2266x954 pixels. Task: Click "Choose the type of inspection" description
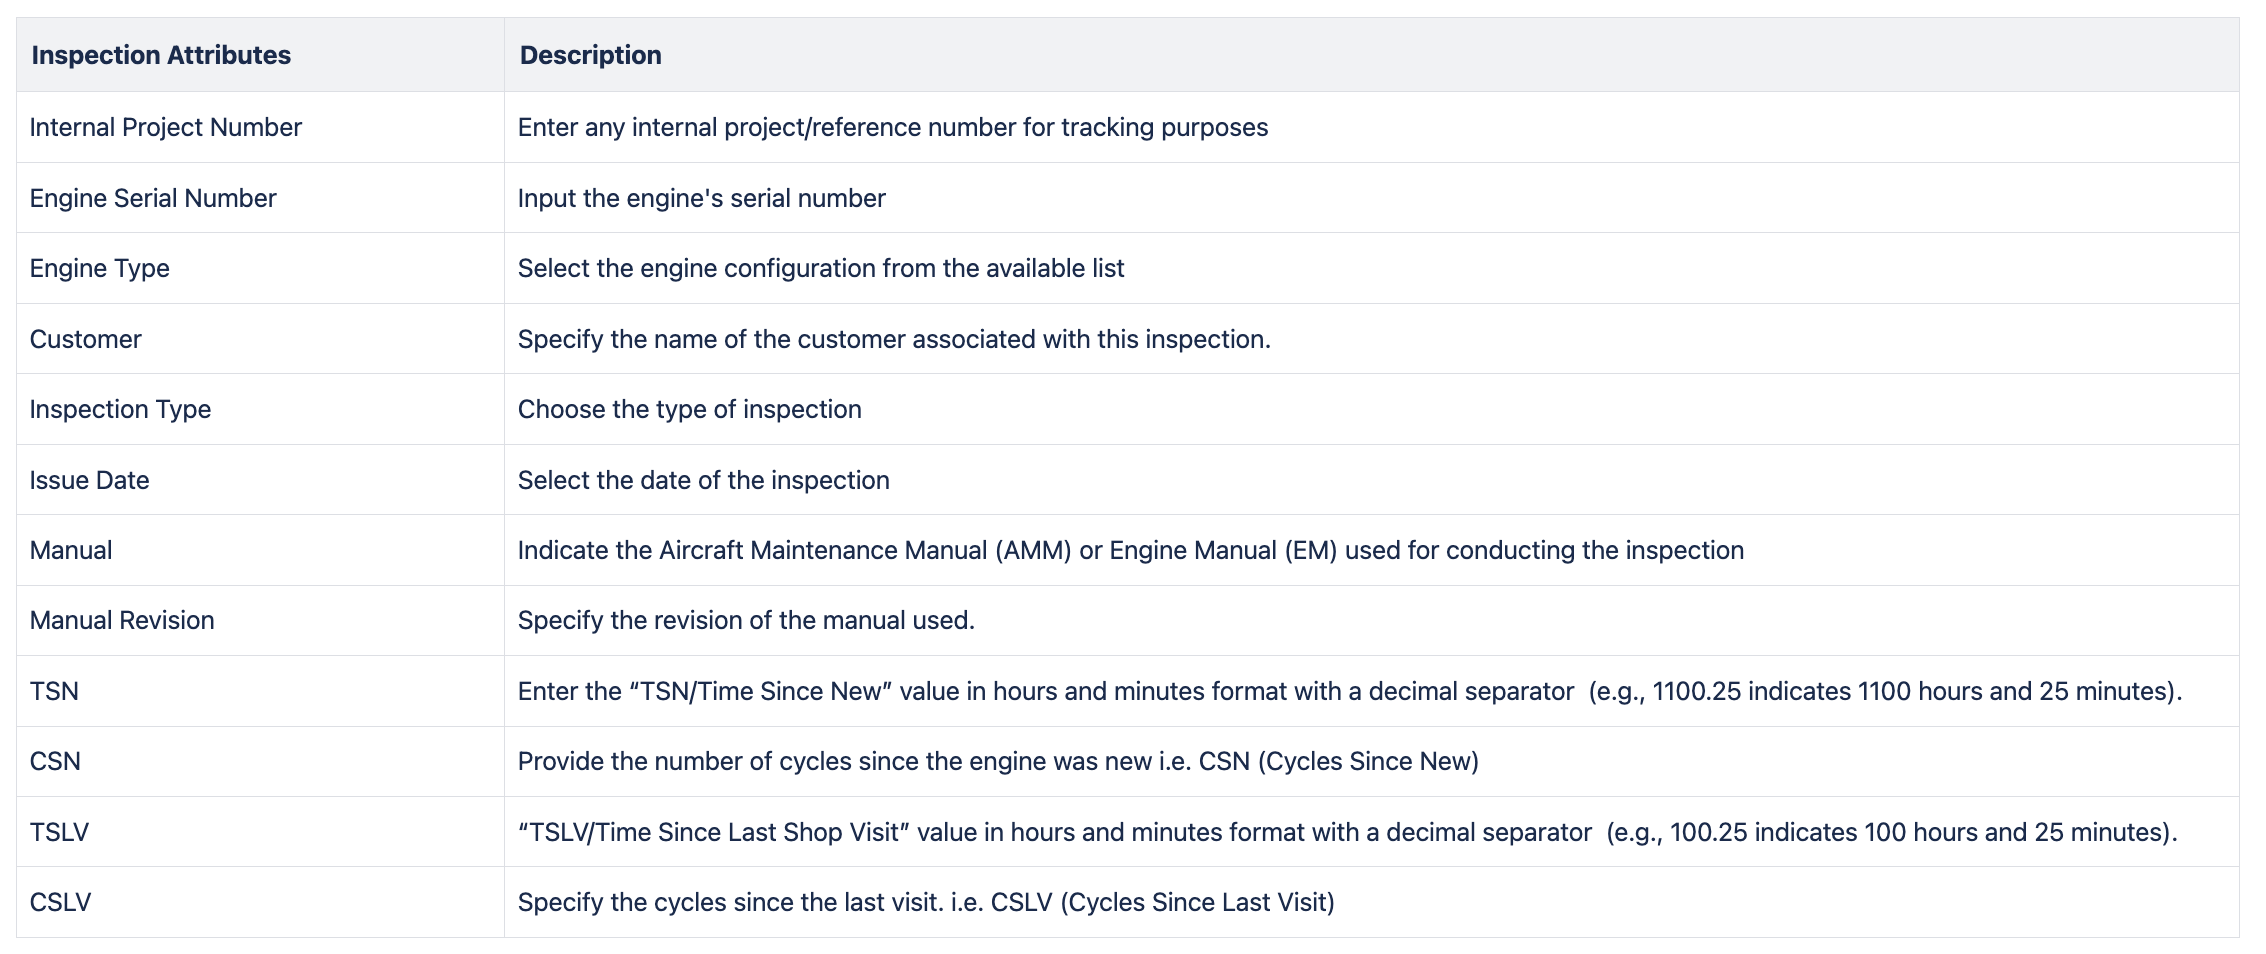689,409
